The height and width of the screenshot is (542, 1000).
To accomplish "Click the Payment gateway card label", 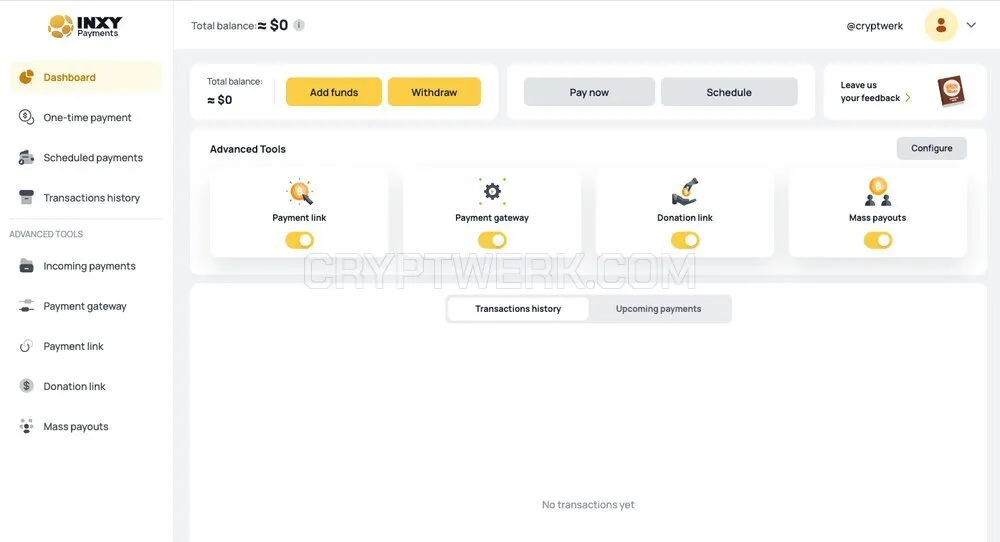I will click(492, 217).
